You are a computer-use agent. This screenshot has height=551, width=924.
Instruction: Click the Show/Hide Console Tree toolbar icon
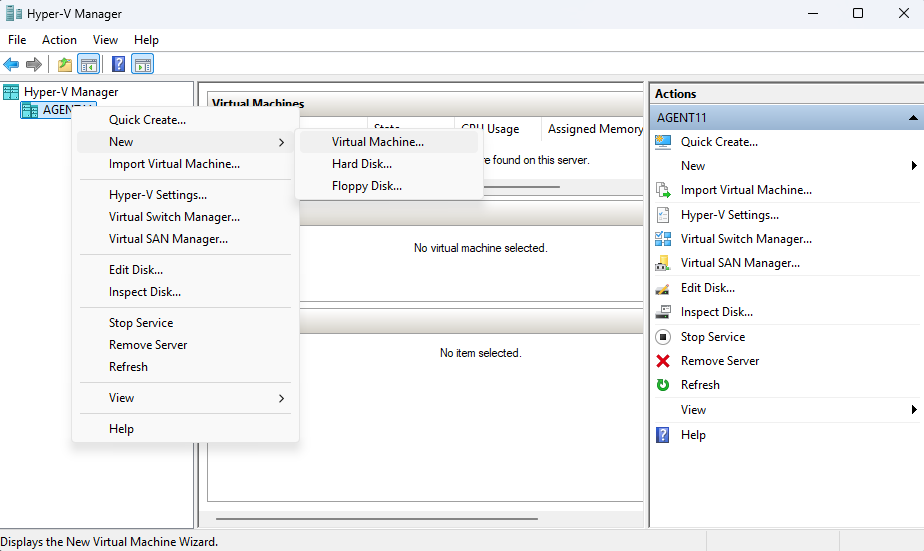[89, 65]
